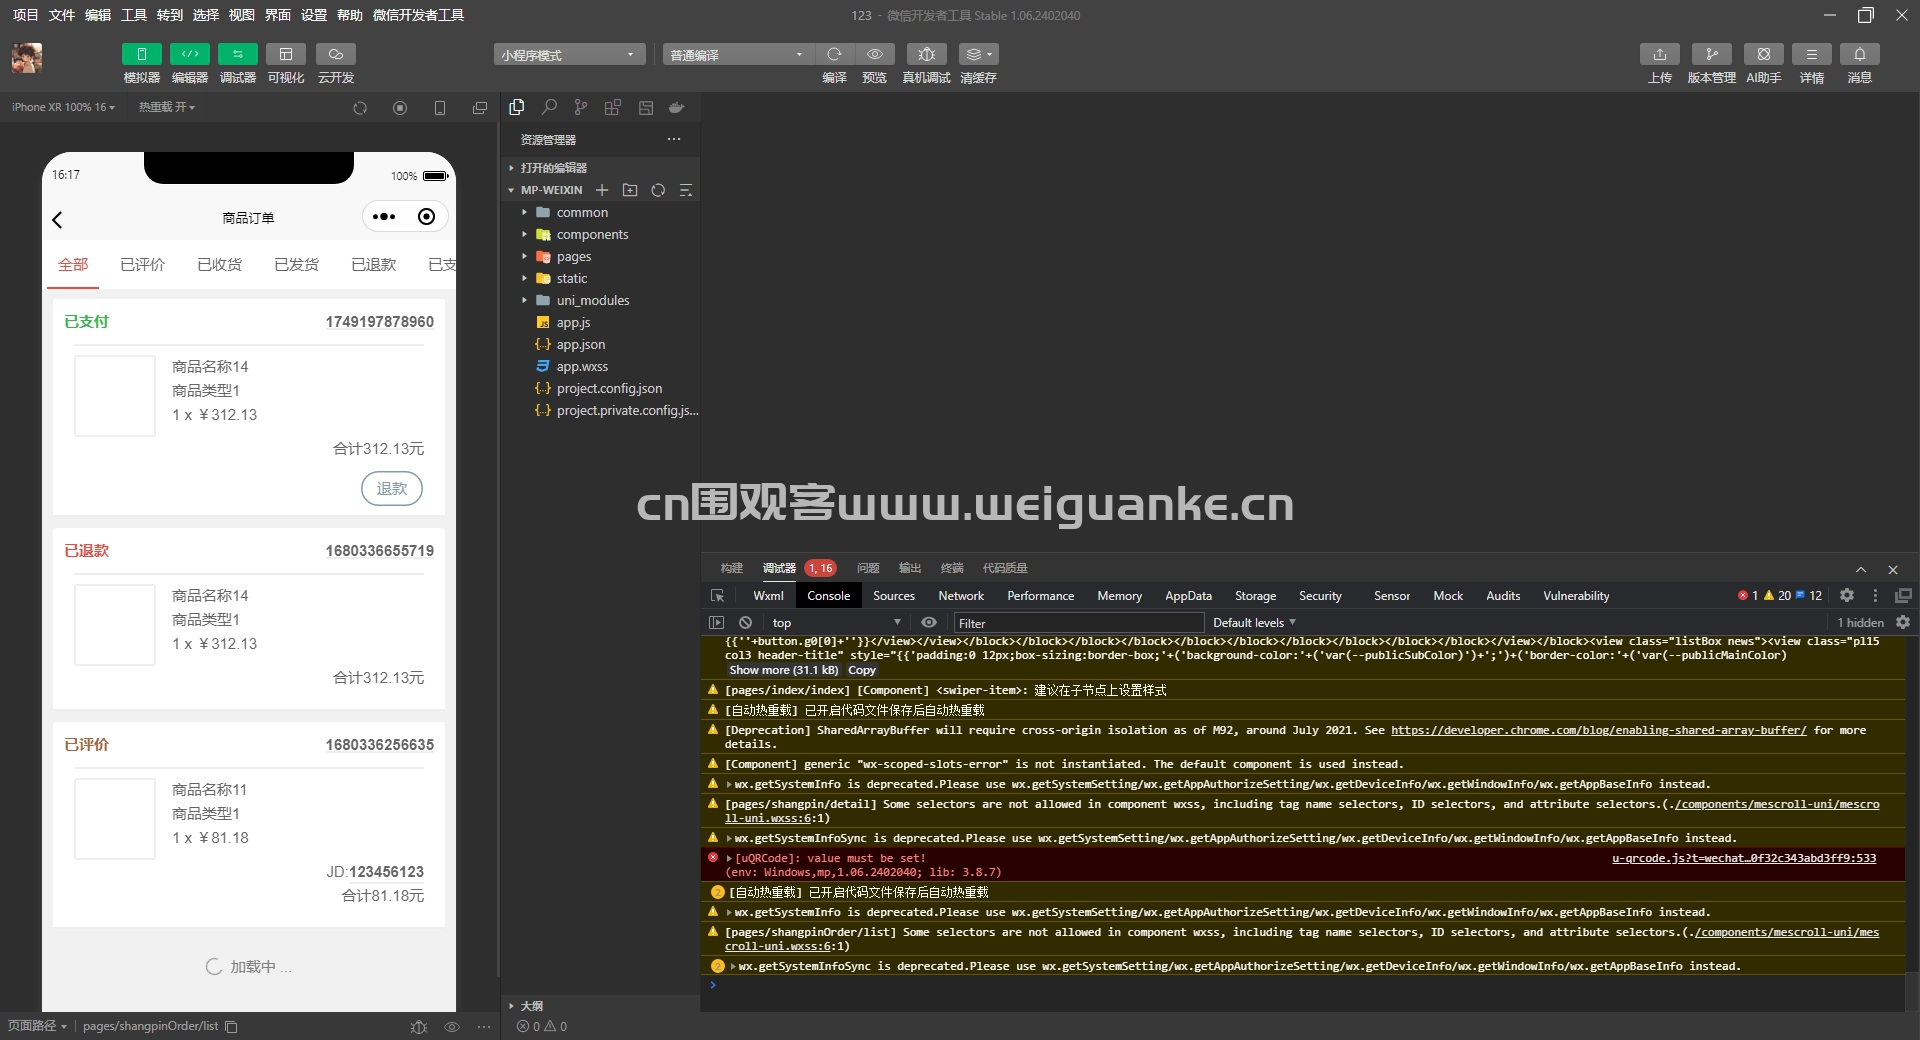Screen dimensions: 1920x1040
Task: Switch to the AppData tab
Action: tap(1188, 596)
